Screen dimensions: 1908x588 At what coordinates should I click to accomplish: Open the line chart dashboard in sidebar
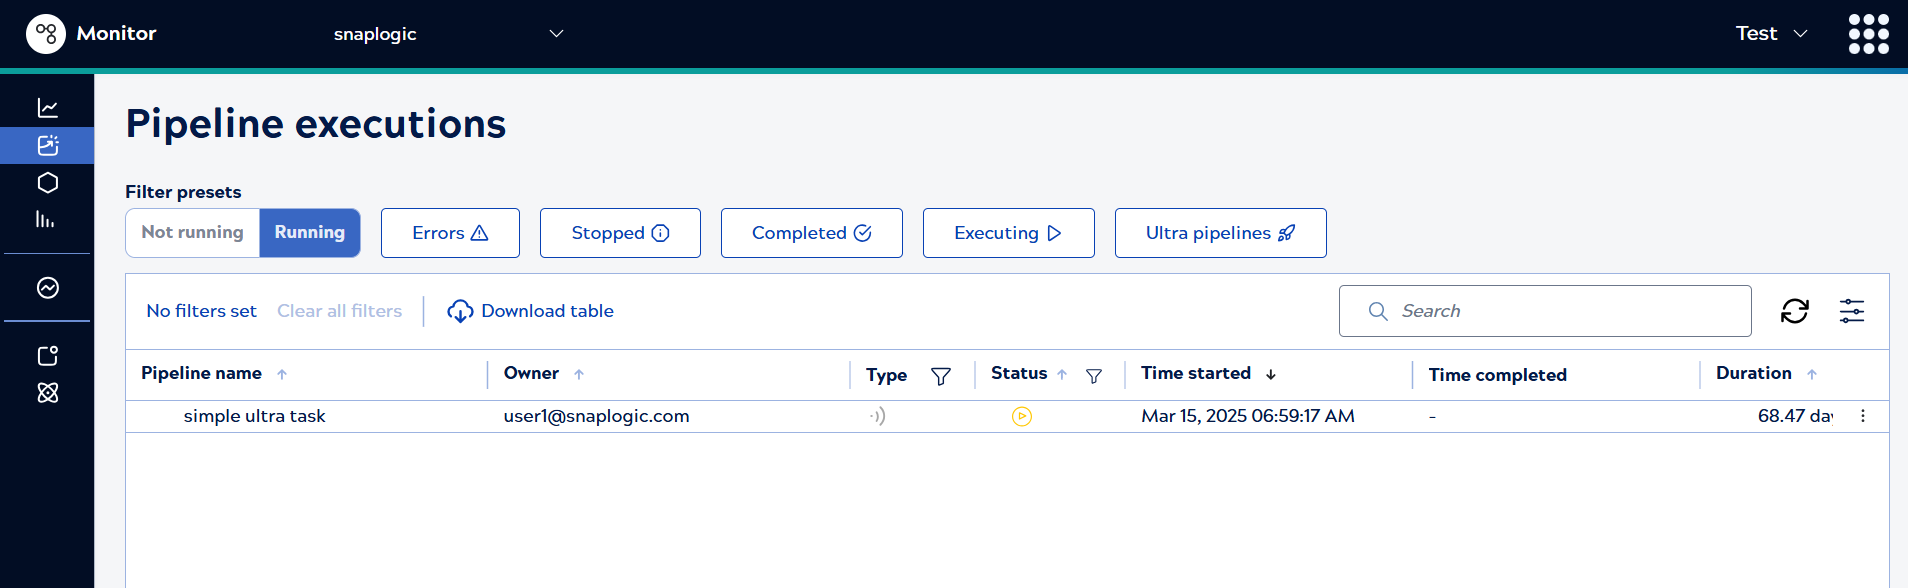pos(47,108)
